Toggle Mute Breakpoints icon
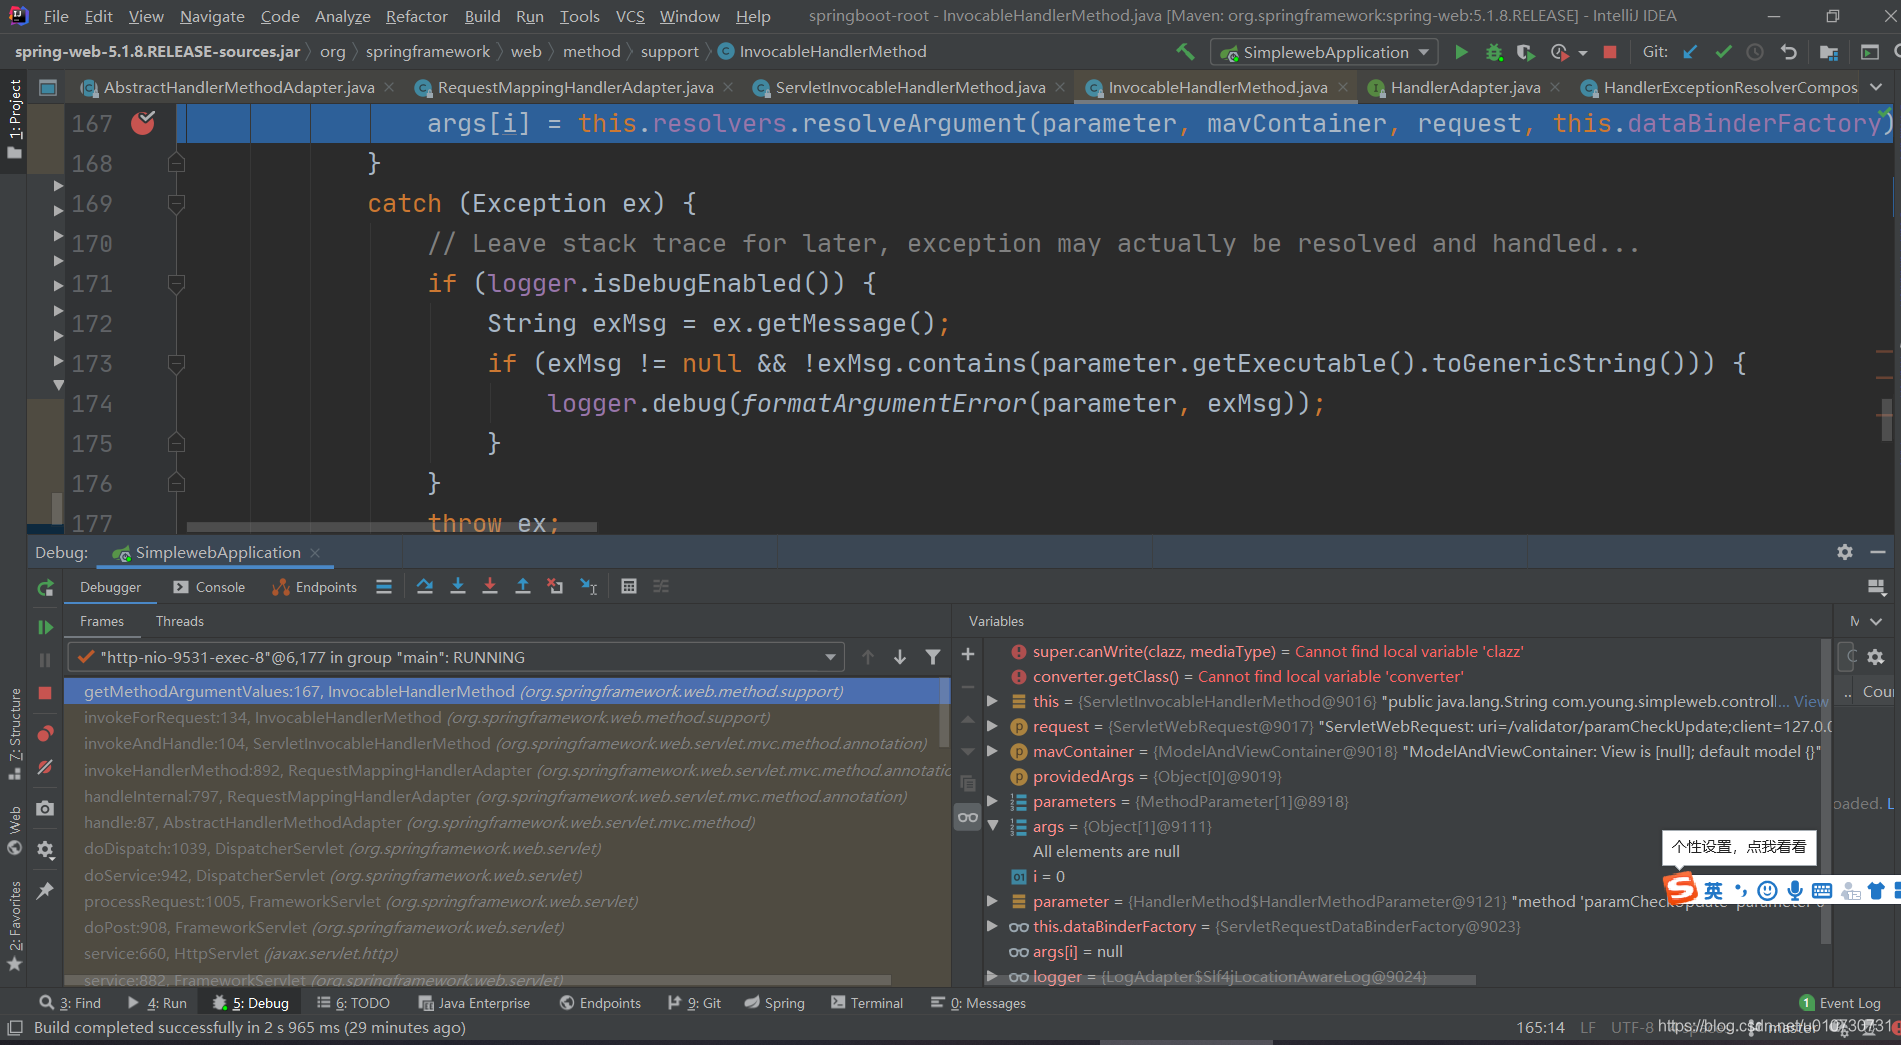 pyautogui.click(x=45, y=767)
